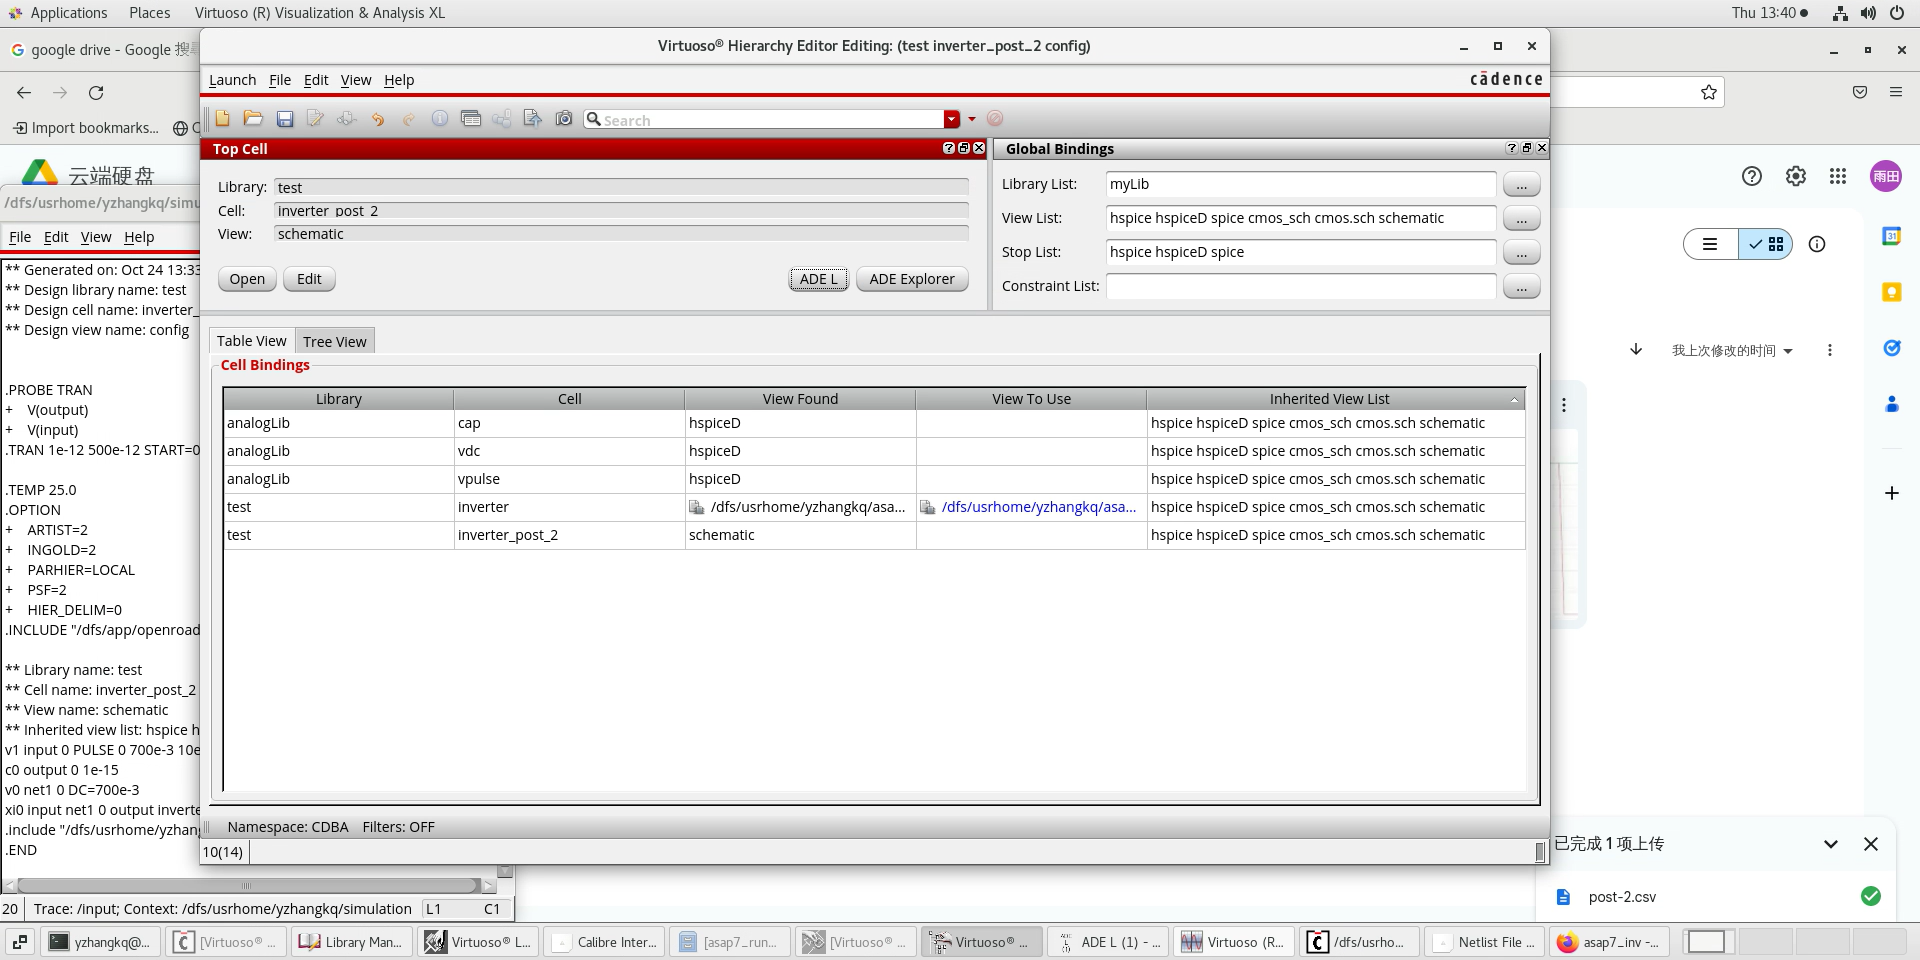
Task: Open search options small red arrow
Action: [972, 119]
